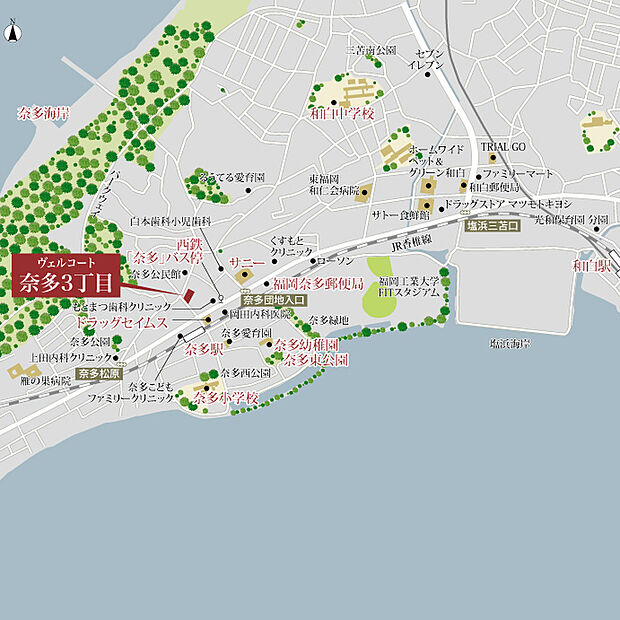Click the 和白中学校 school building icon
The image size is (620, 620).
point(353,95)
